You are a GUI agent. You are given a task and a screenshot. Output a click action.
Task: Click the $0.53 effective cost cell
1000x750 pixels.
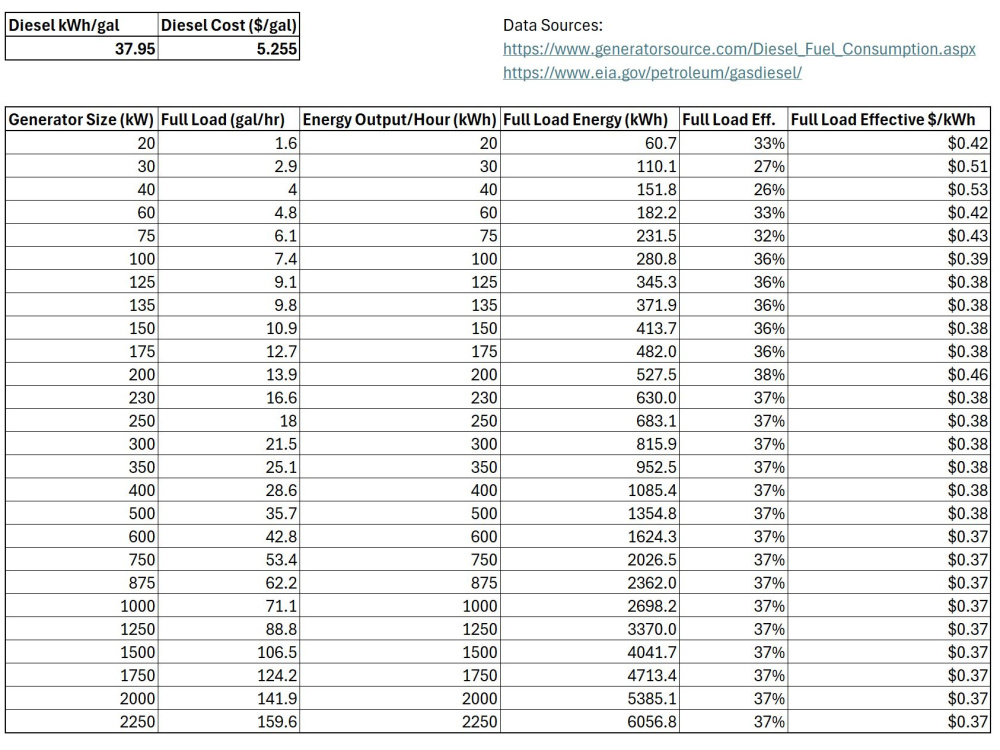click(x=889, y=189)
